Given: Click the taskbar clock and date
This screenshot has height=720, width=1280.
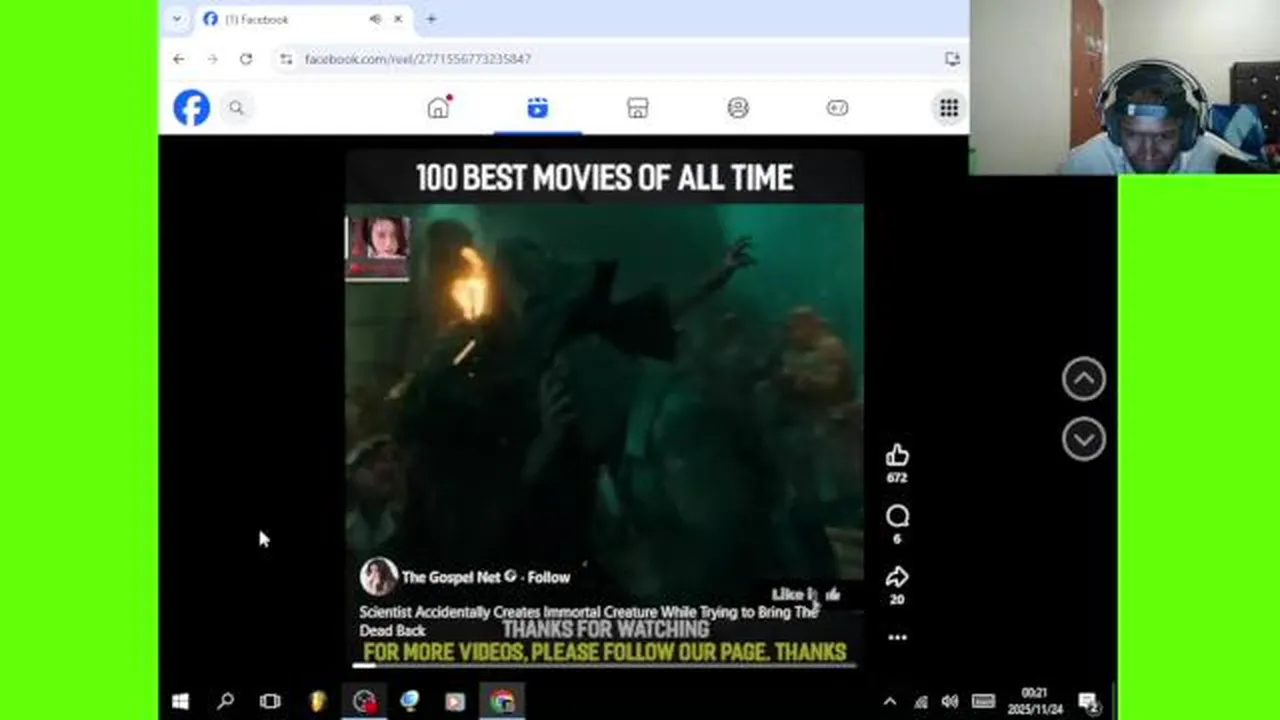Looking at the screenshot, I should pos(1036,701).
